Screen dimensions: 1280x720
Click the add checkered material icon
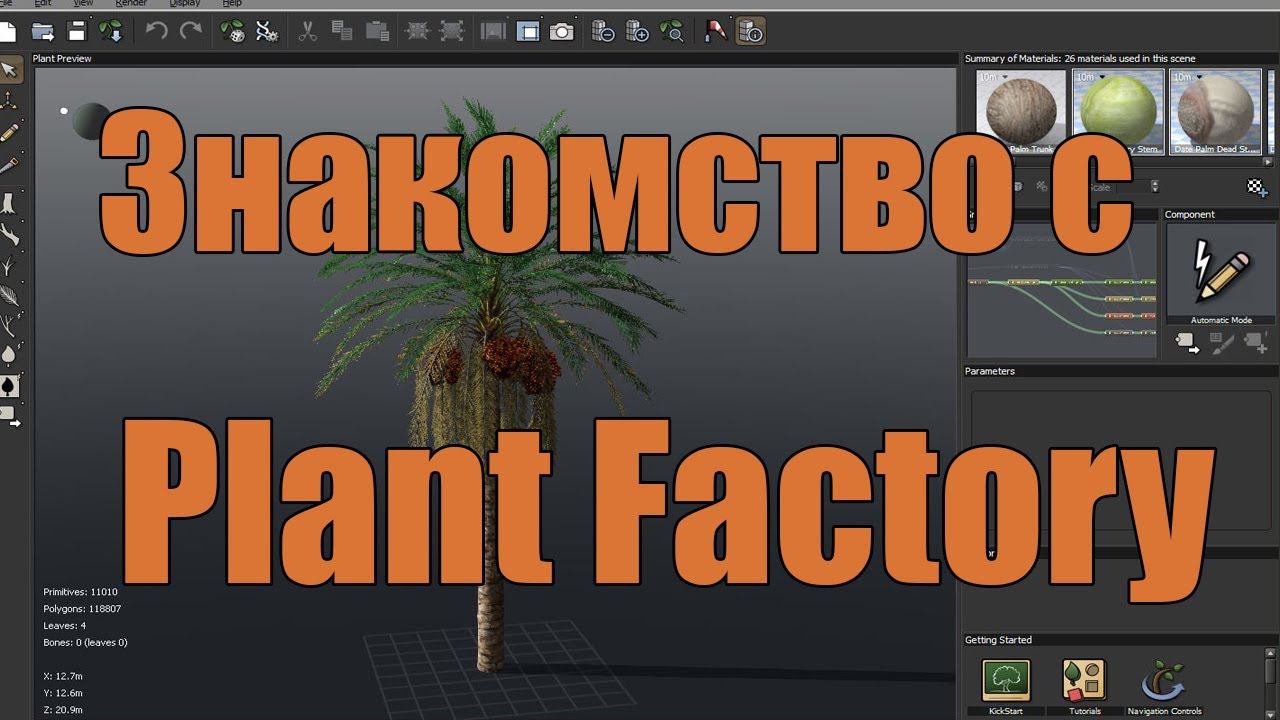coord(1257,187)
